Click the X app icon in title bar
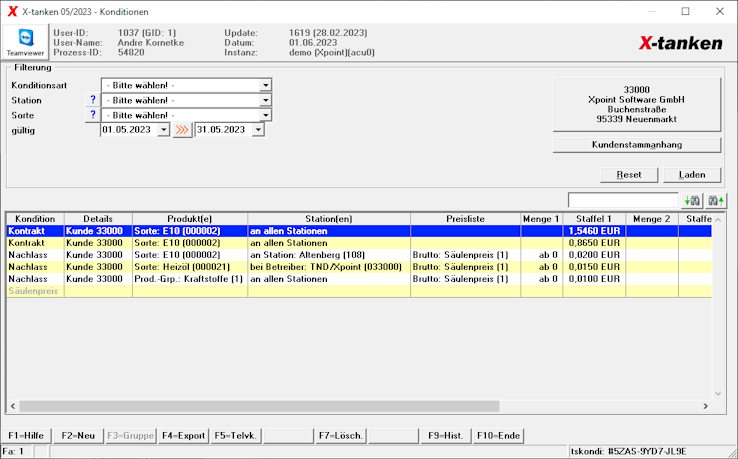 (x=12, y=11)
